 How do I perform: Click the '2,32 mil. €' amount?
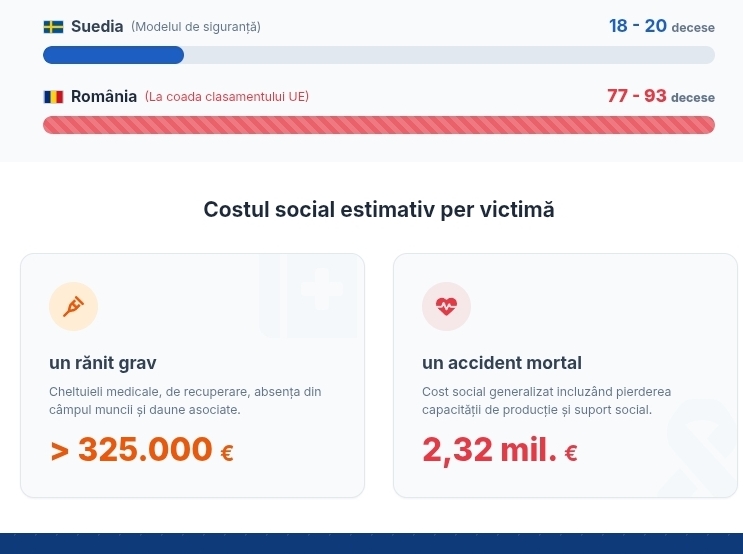pyautogui.click(x=500, y=449)
